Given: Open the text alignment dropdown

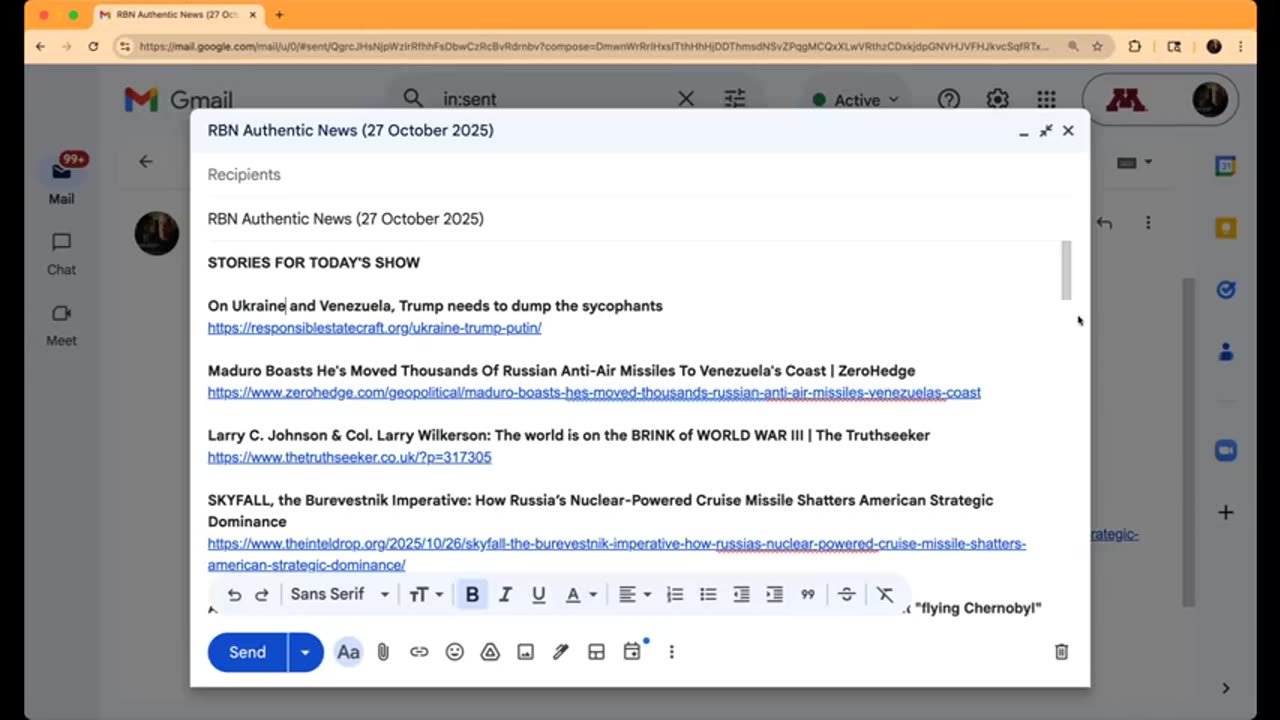Looking at the screenshot, I should 634,595.
